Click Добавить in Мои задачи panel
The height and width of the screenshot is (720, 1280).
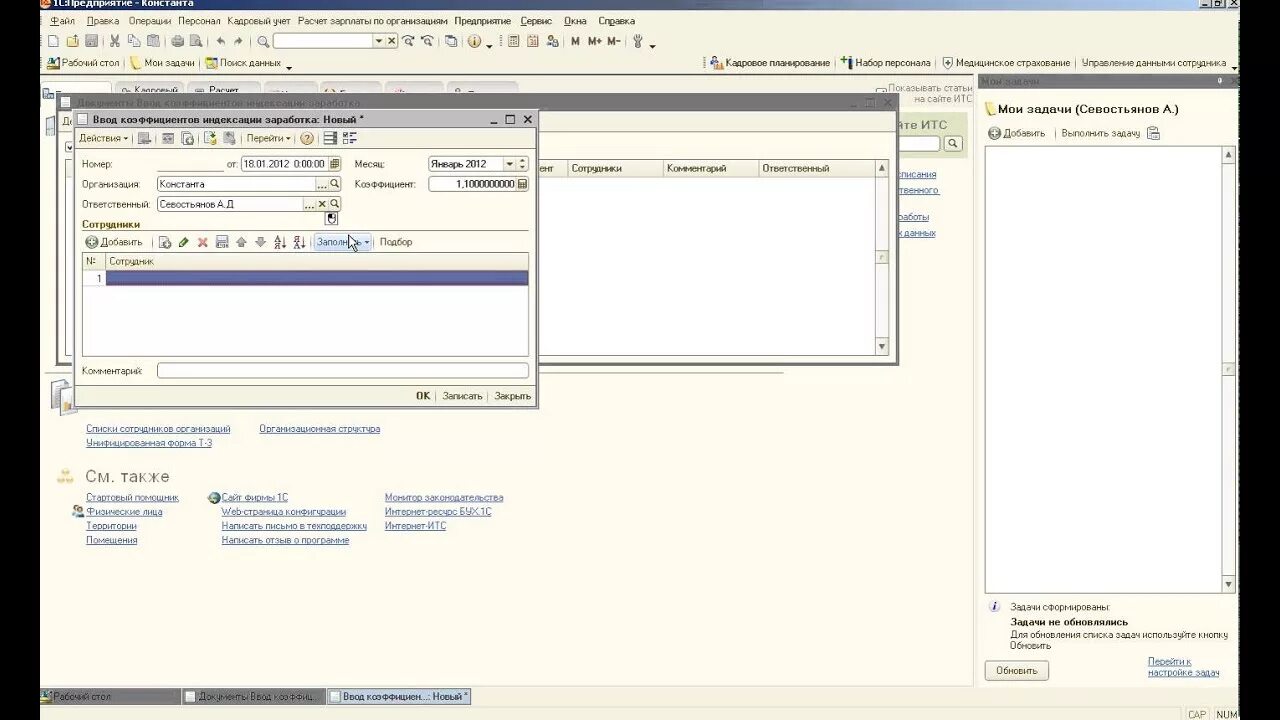pyautogui.click(x=1016, y=133)
